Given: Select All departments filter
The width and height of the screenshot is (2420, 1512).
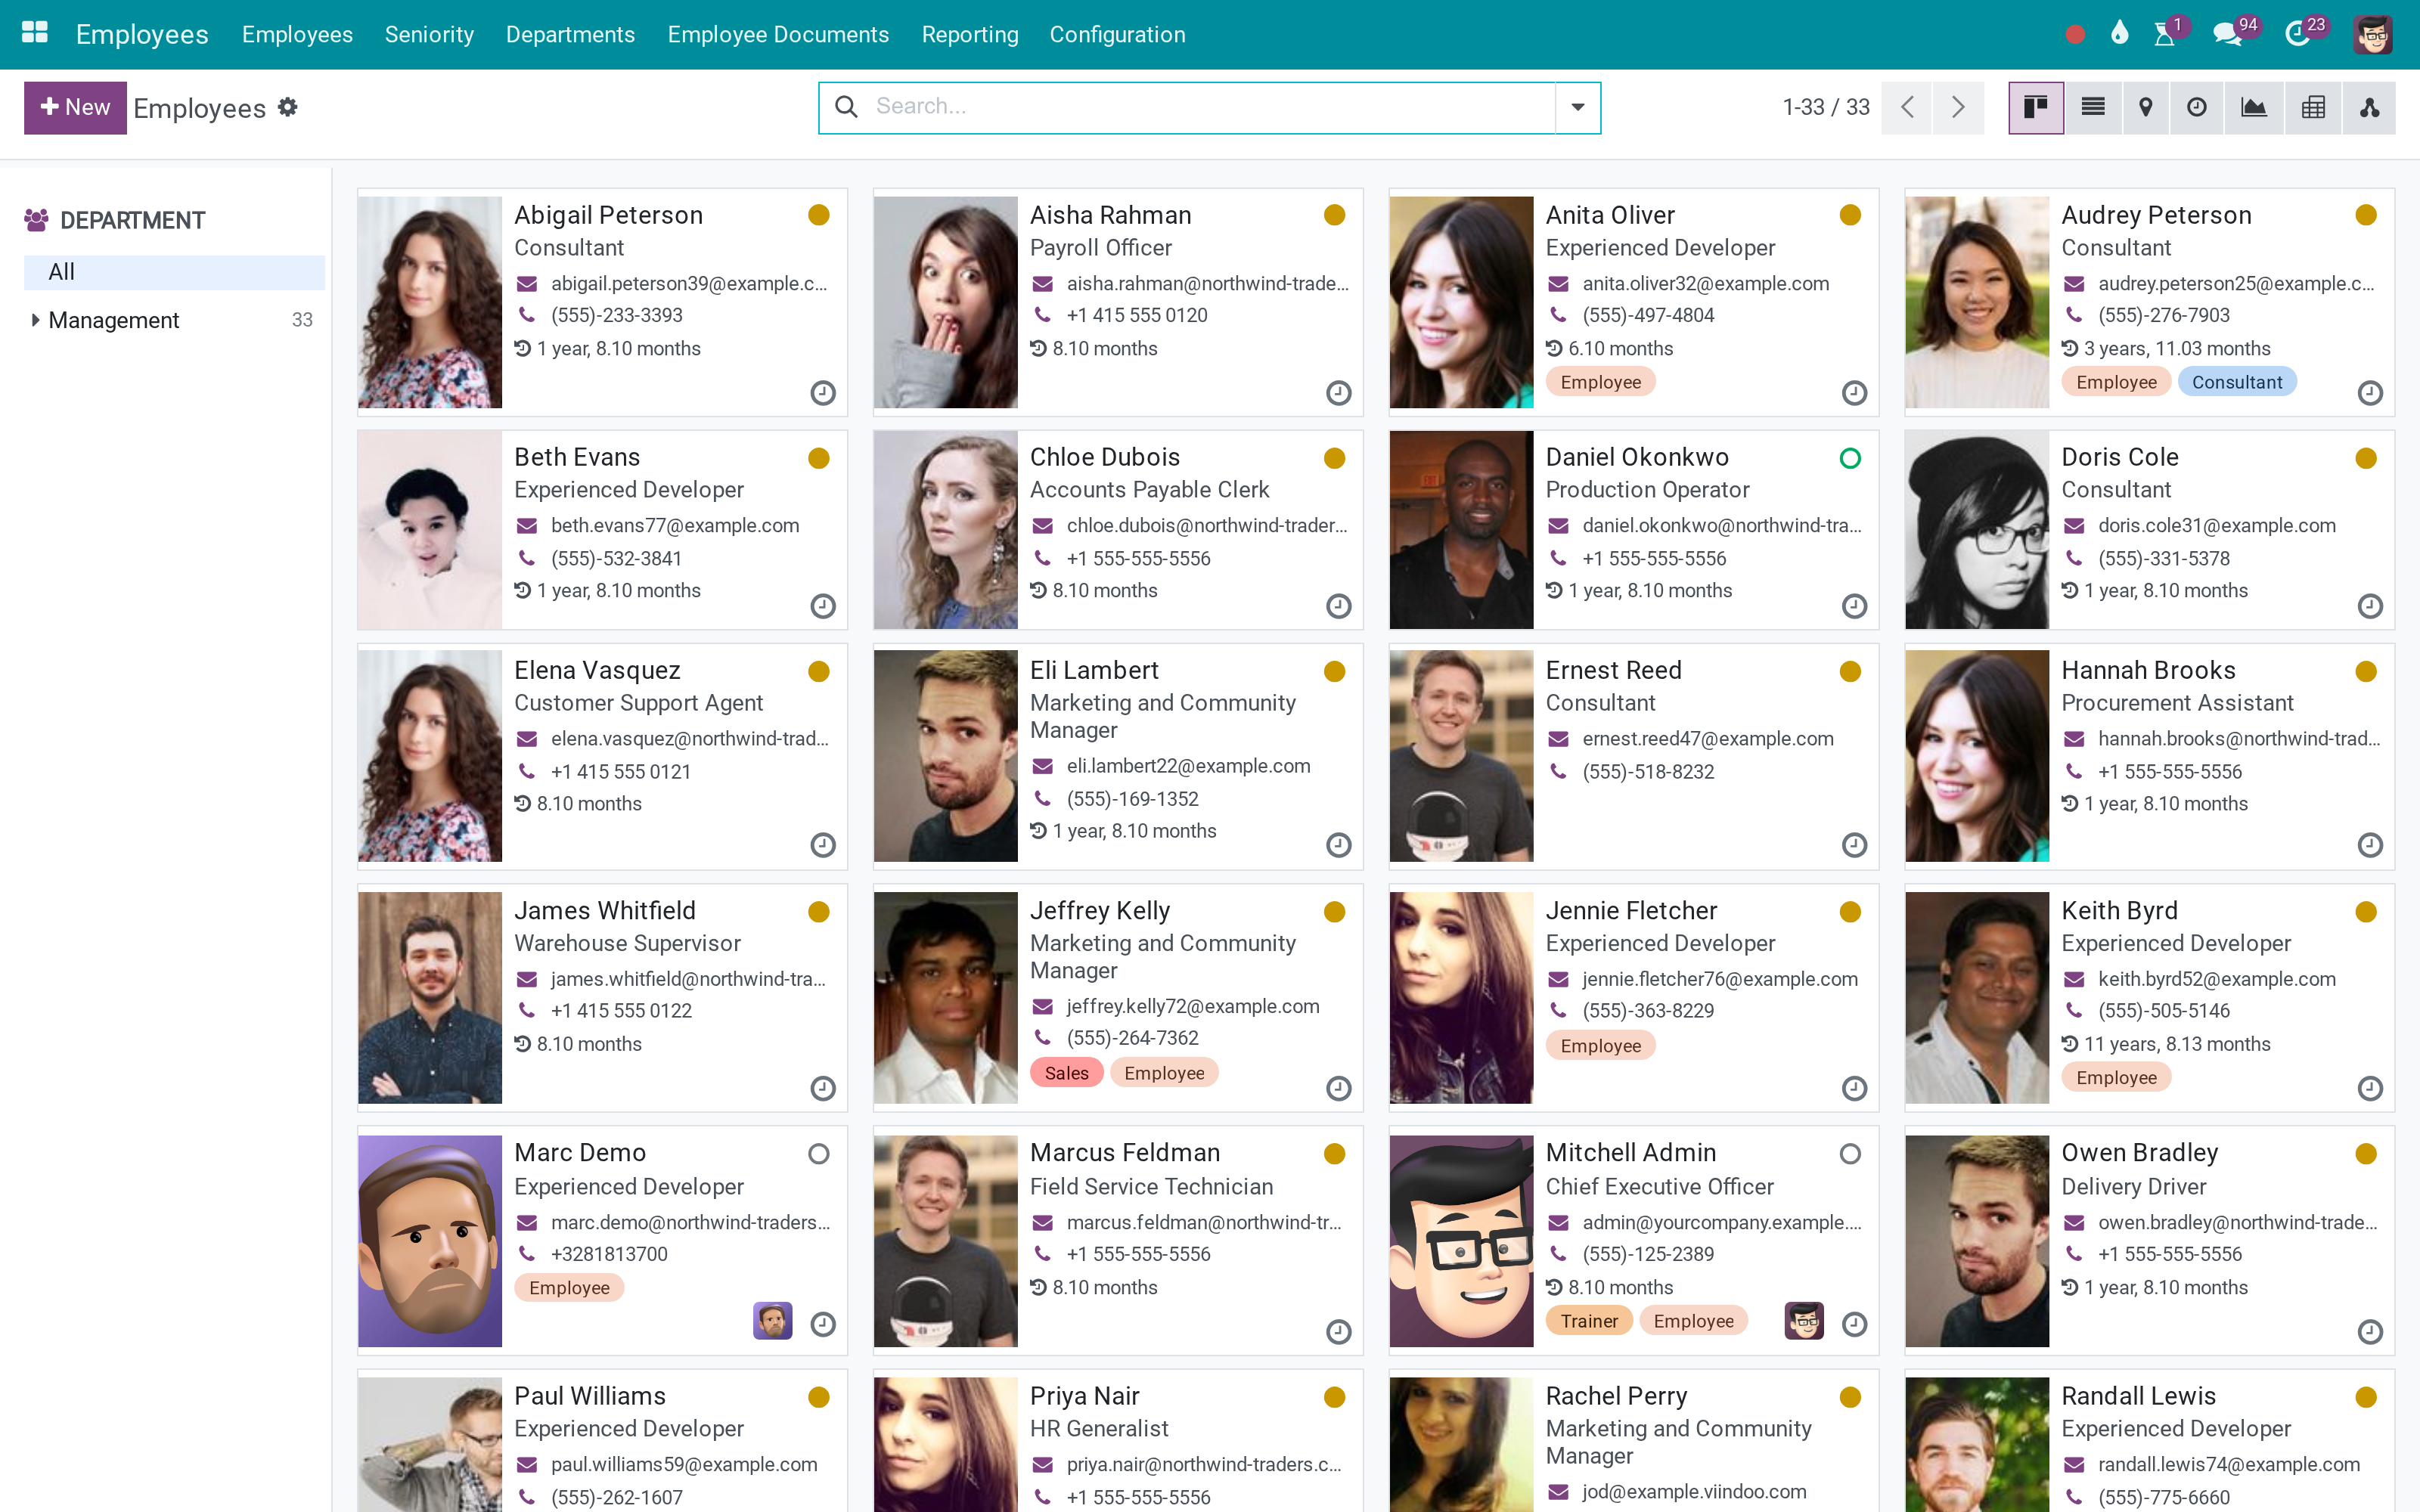Looking at the screenshot, I should (174, 272).
